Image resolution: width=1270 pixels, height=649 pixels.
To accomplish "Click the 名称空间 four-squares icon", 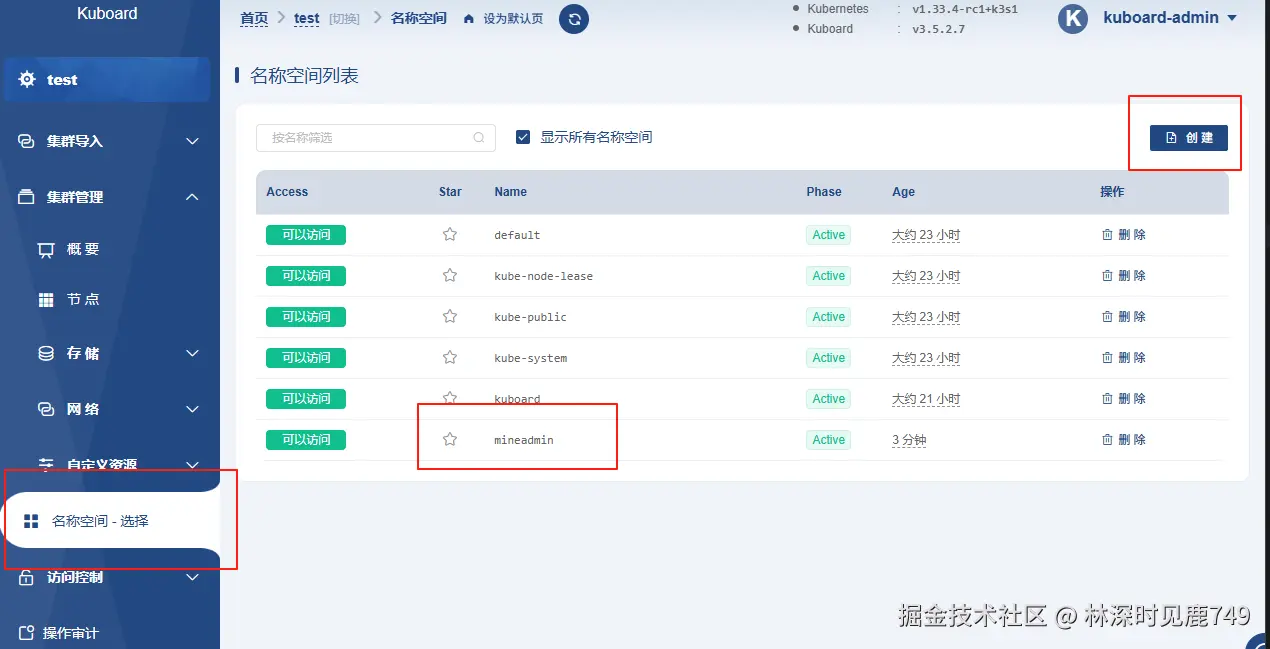I will (31, 521).
